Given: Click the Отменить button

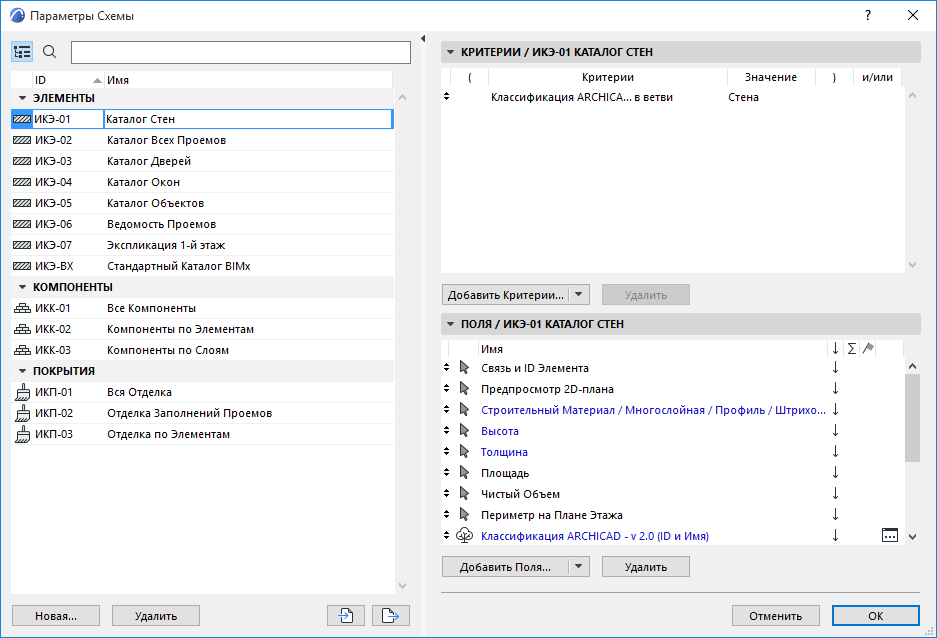Looking at the screenshot, I should click(x=775, y=615).
